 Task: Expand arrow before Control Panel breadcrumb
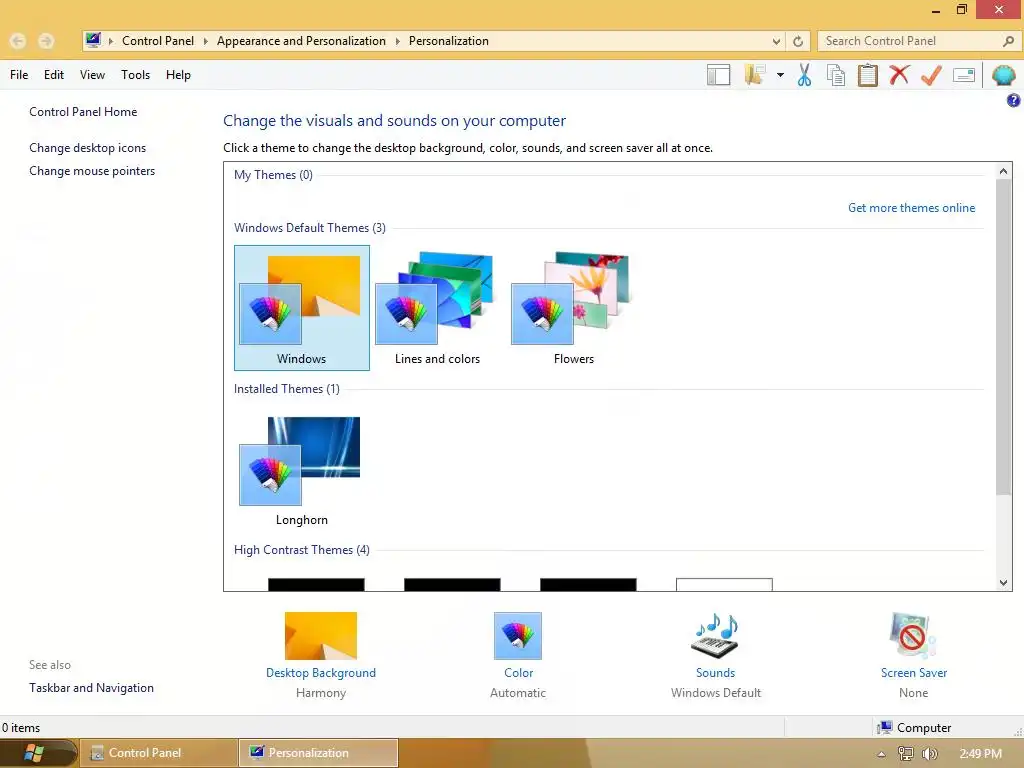coord(111,41)
